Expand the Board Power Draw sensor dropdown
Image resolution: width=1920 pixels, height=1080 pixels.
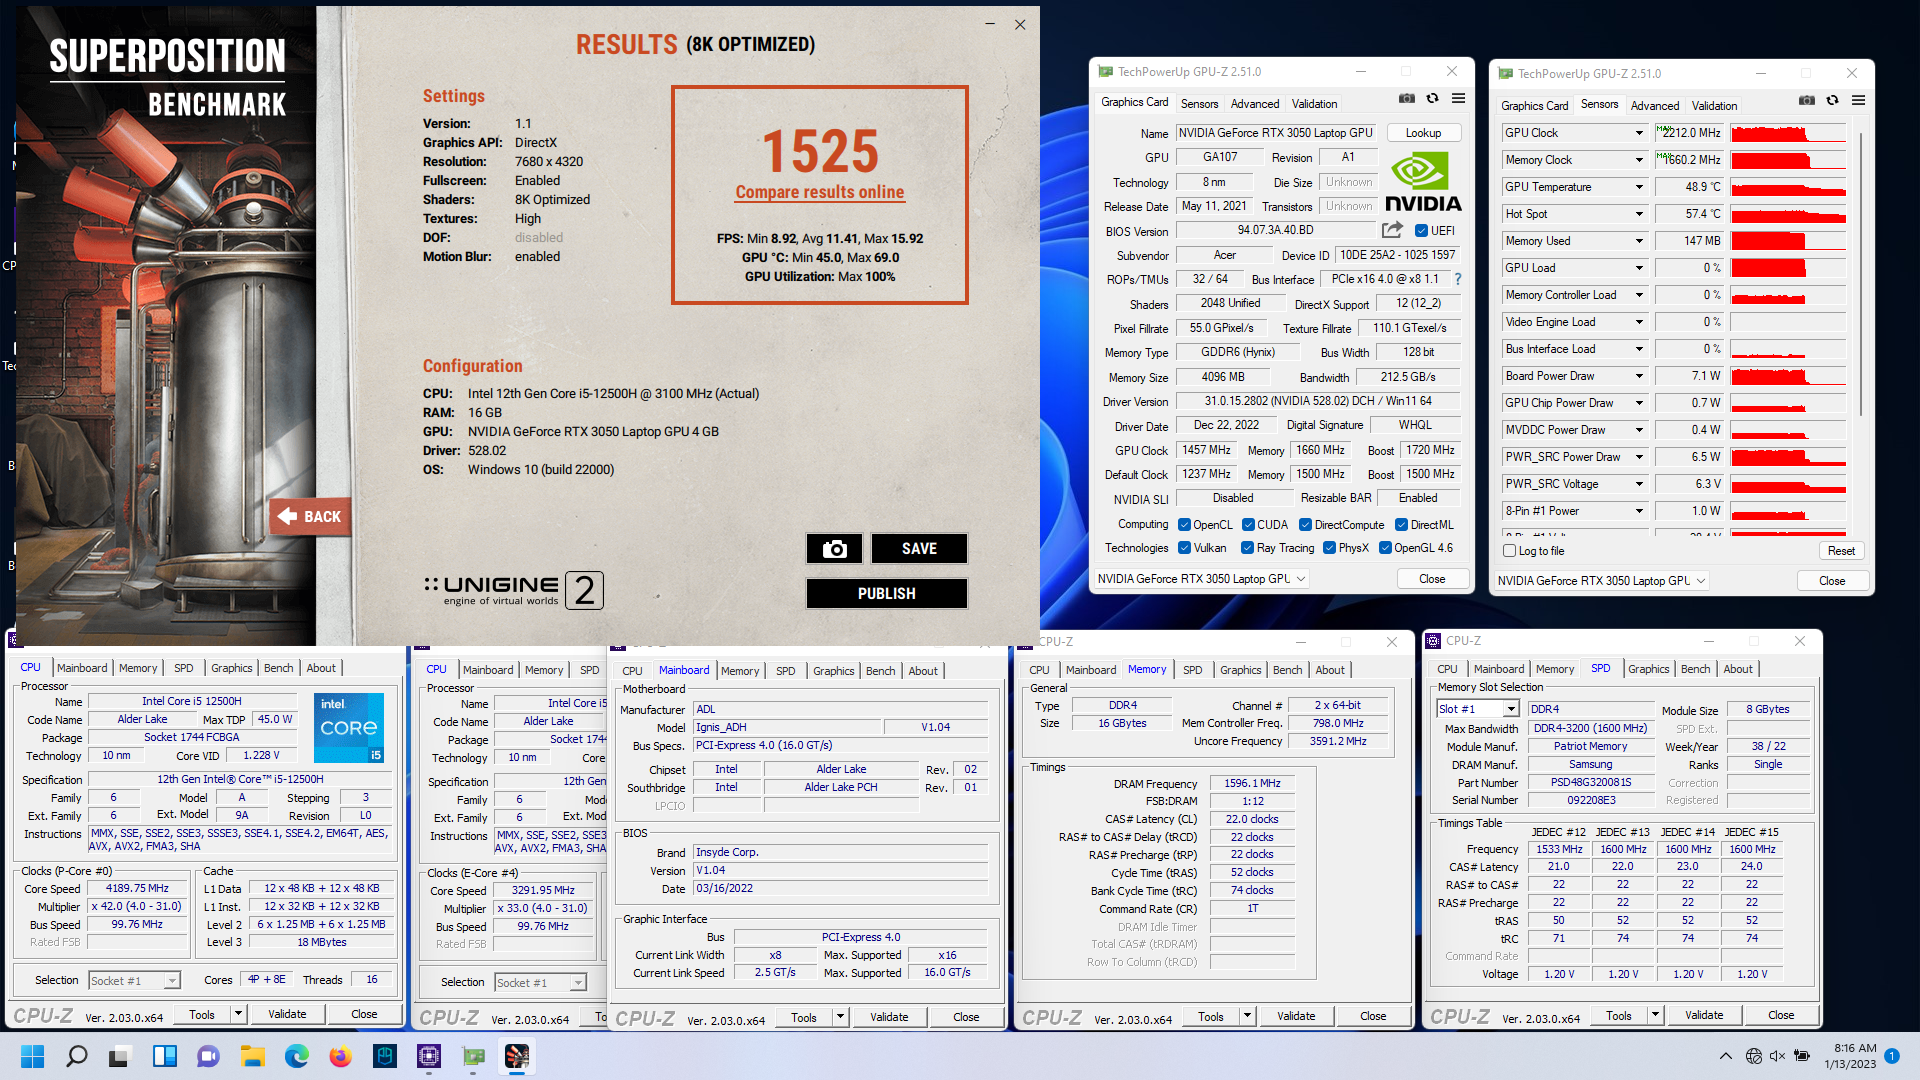coord(1639,376)
